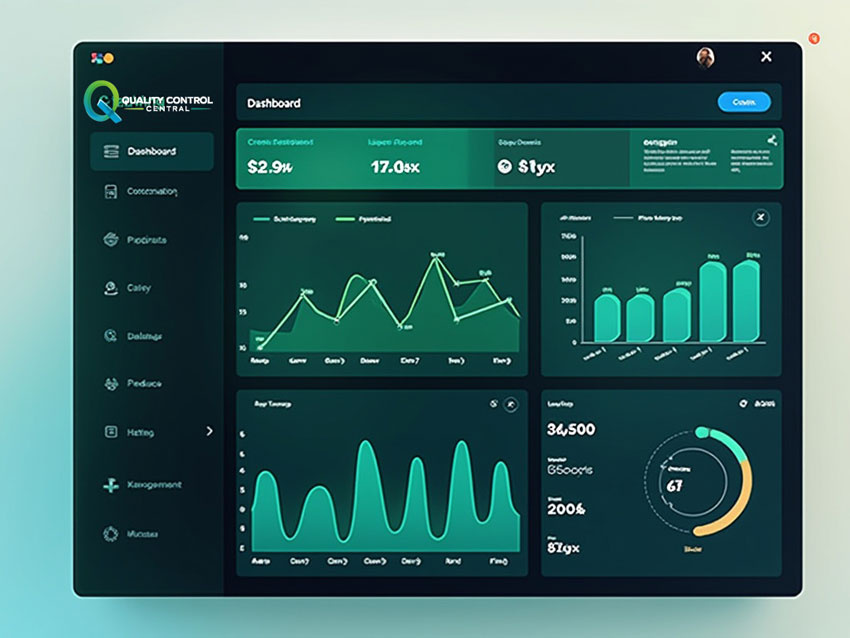This screenshot has height=638, width=850.
Task: Click the share icon in the green stats banner
Action: point(772,141)
